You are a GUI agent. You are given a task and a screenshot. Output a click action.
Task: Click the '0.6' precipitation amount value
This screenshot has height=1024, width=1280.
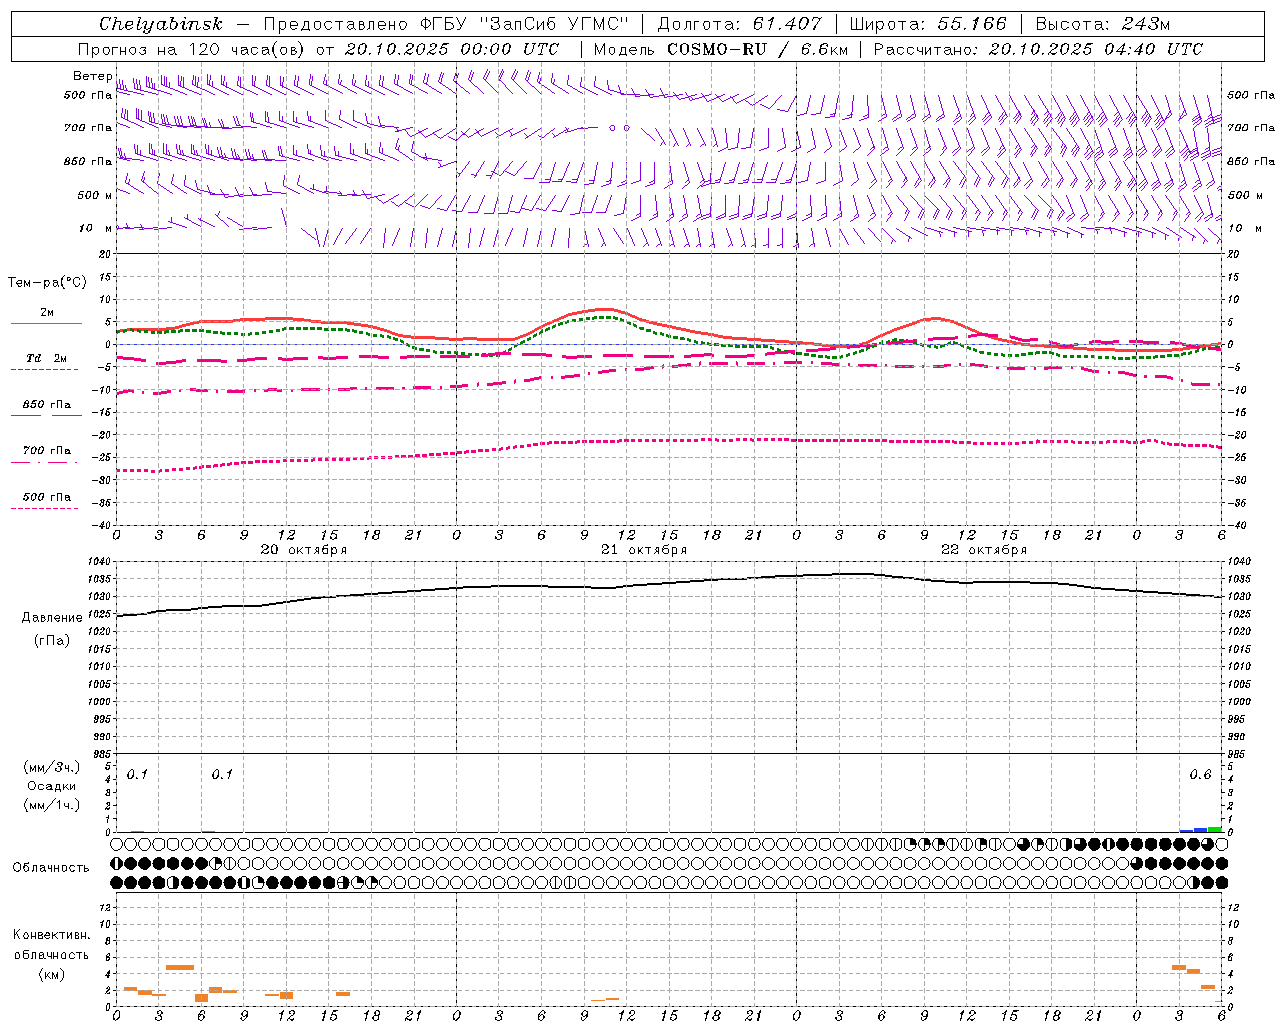click(1200, 774)
